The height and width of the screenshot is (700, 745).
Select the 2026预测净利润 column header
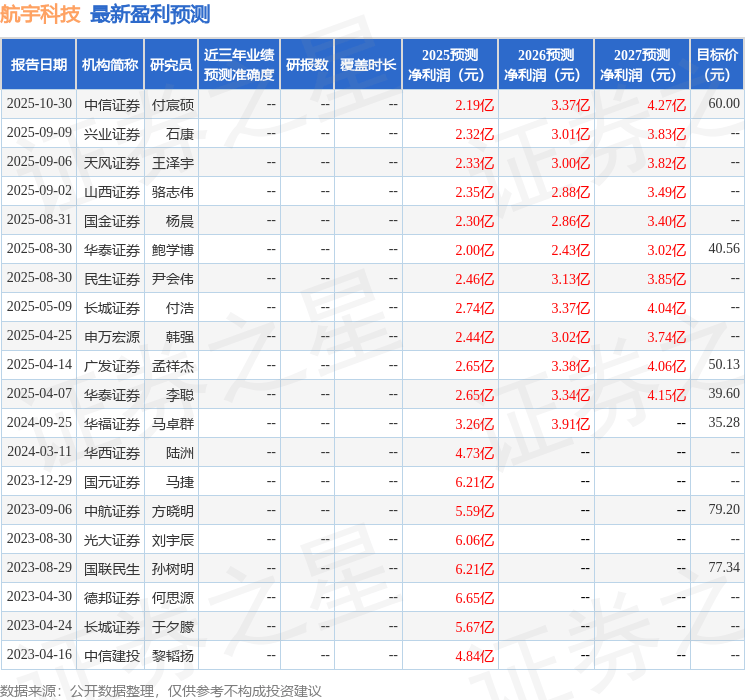[x=546, y=65]
